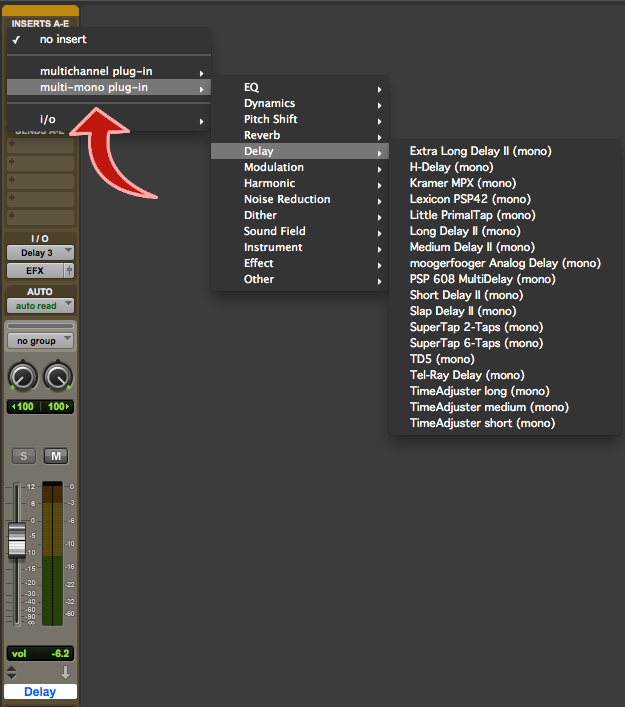Open the Delay 3 input selector dropdown
This screenshot has width=625, height=707.
pyautogui.click(x=40, y=253)
